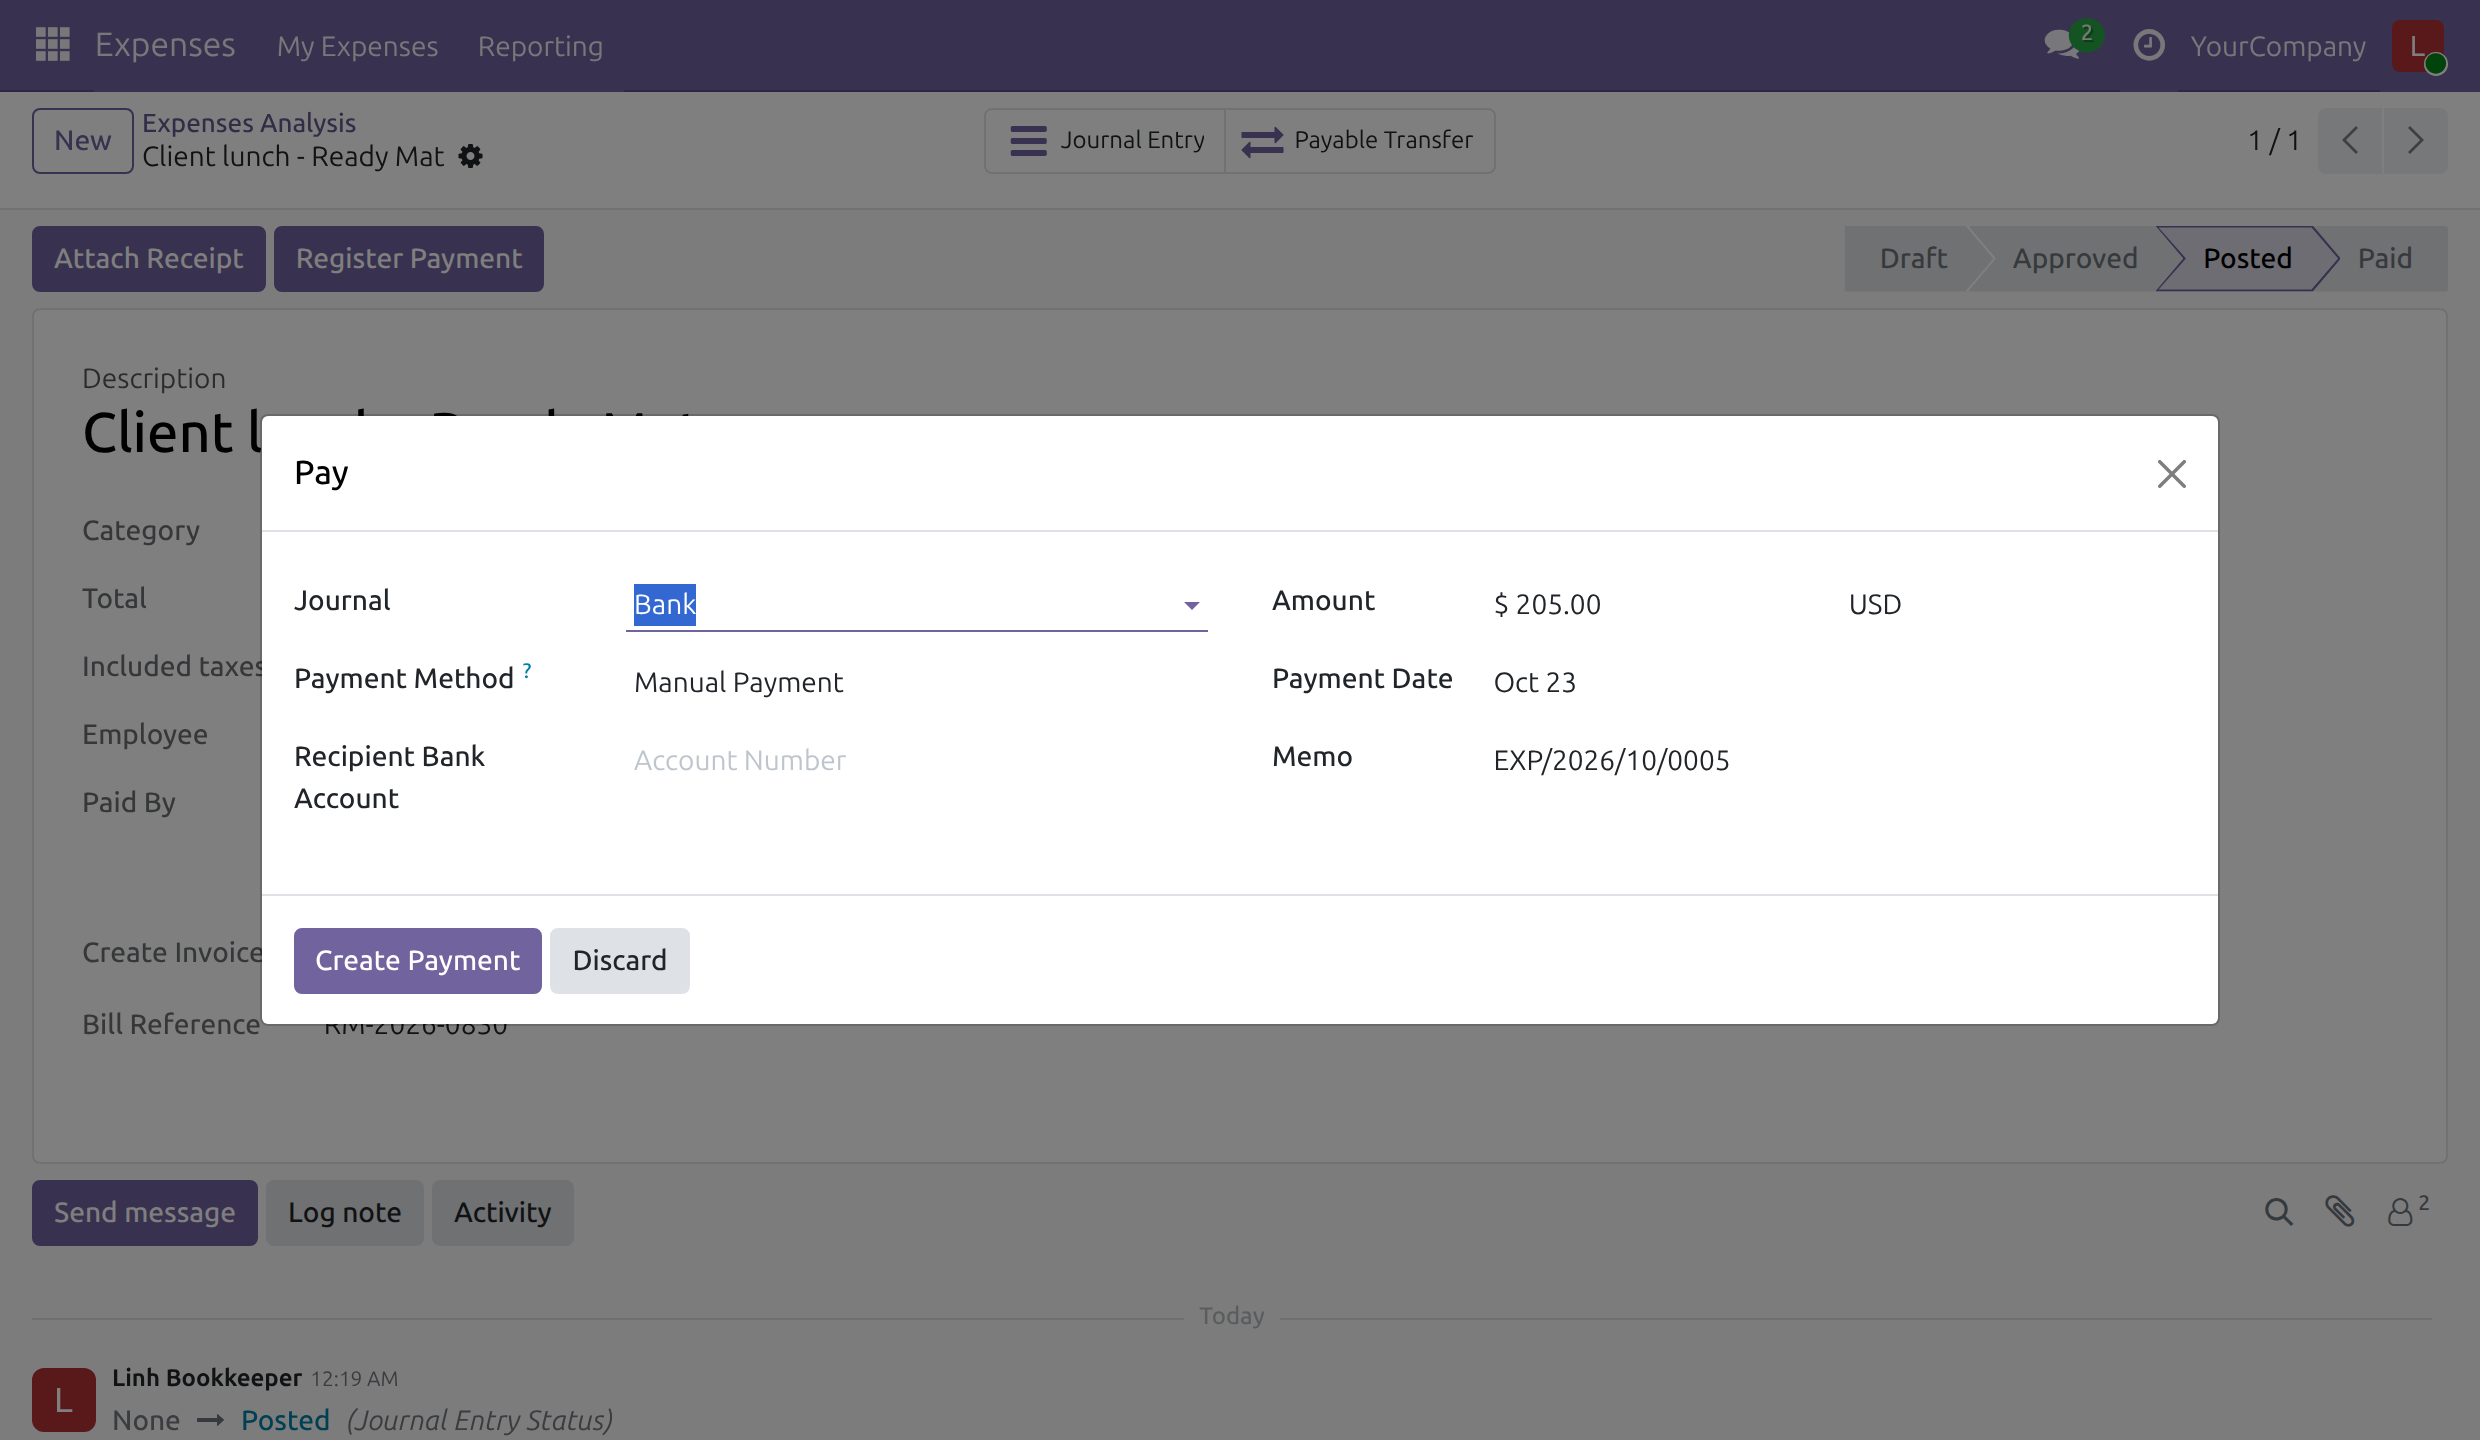Search chatter messages magnifier icon
Image resolution: width=2480 pixels, height=1440 pixels.
(x=2278, y=1212)
